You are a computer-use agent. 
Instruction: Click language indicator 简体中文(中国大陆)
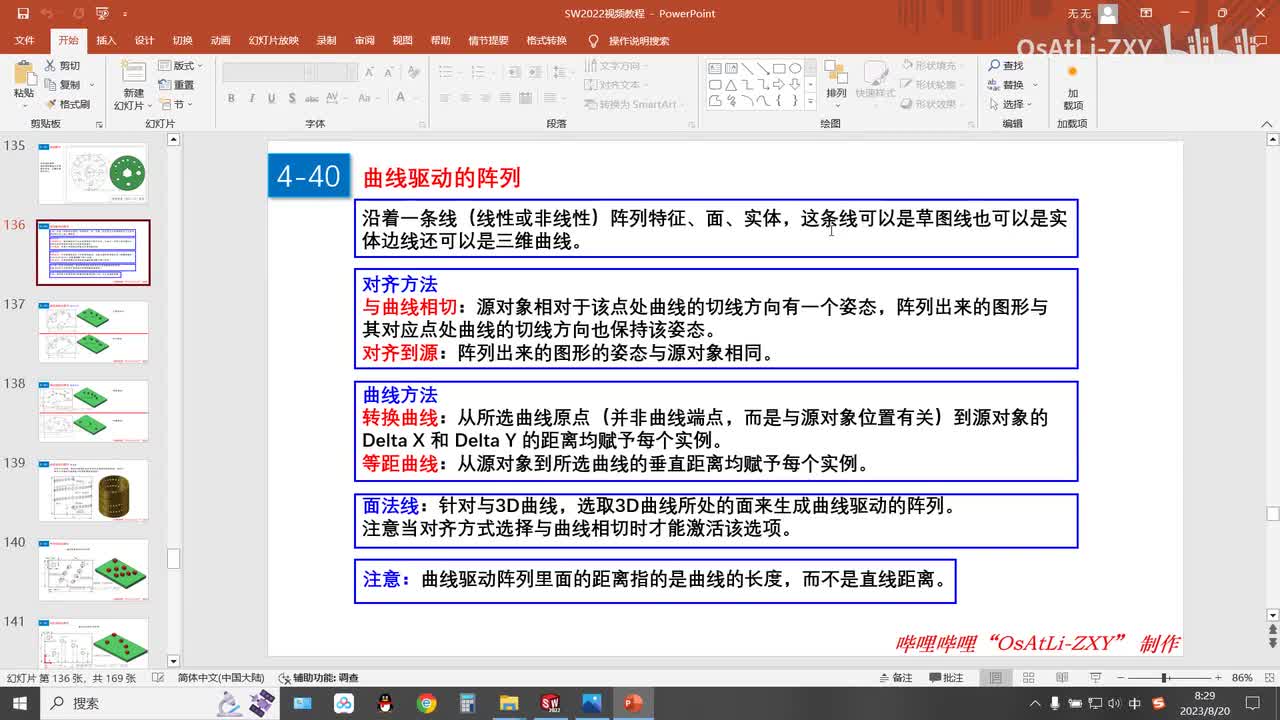pyautogui.click(x=221, y=678)
